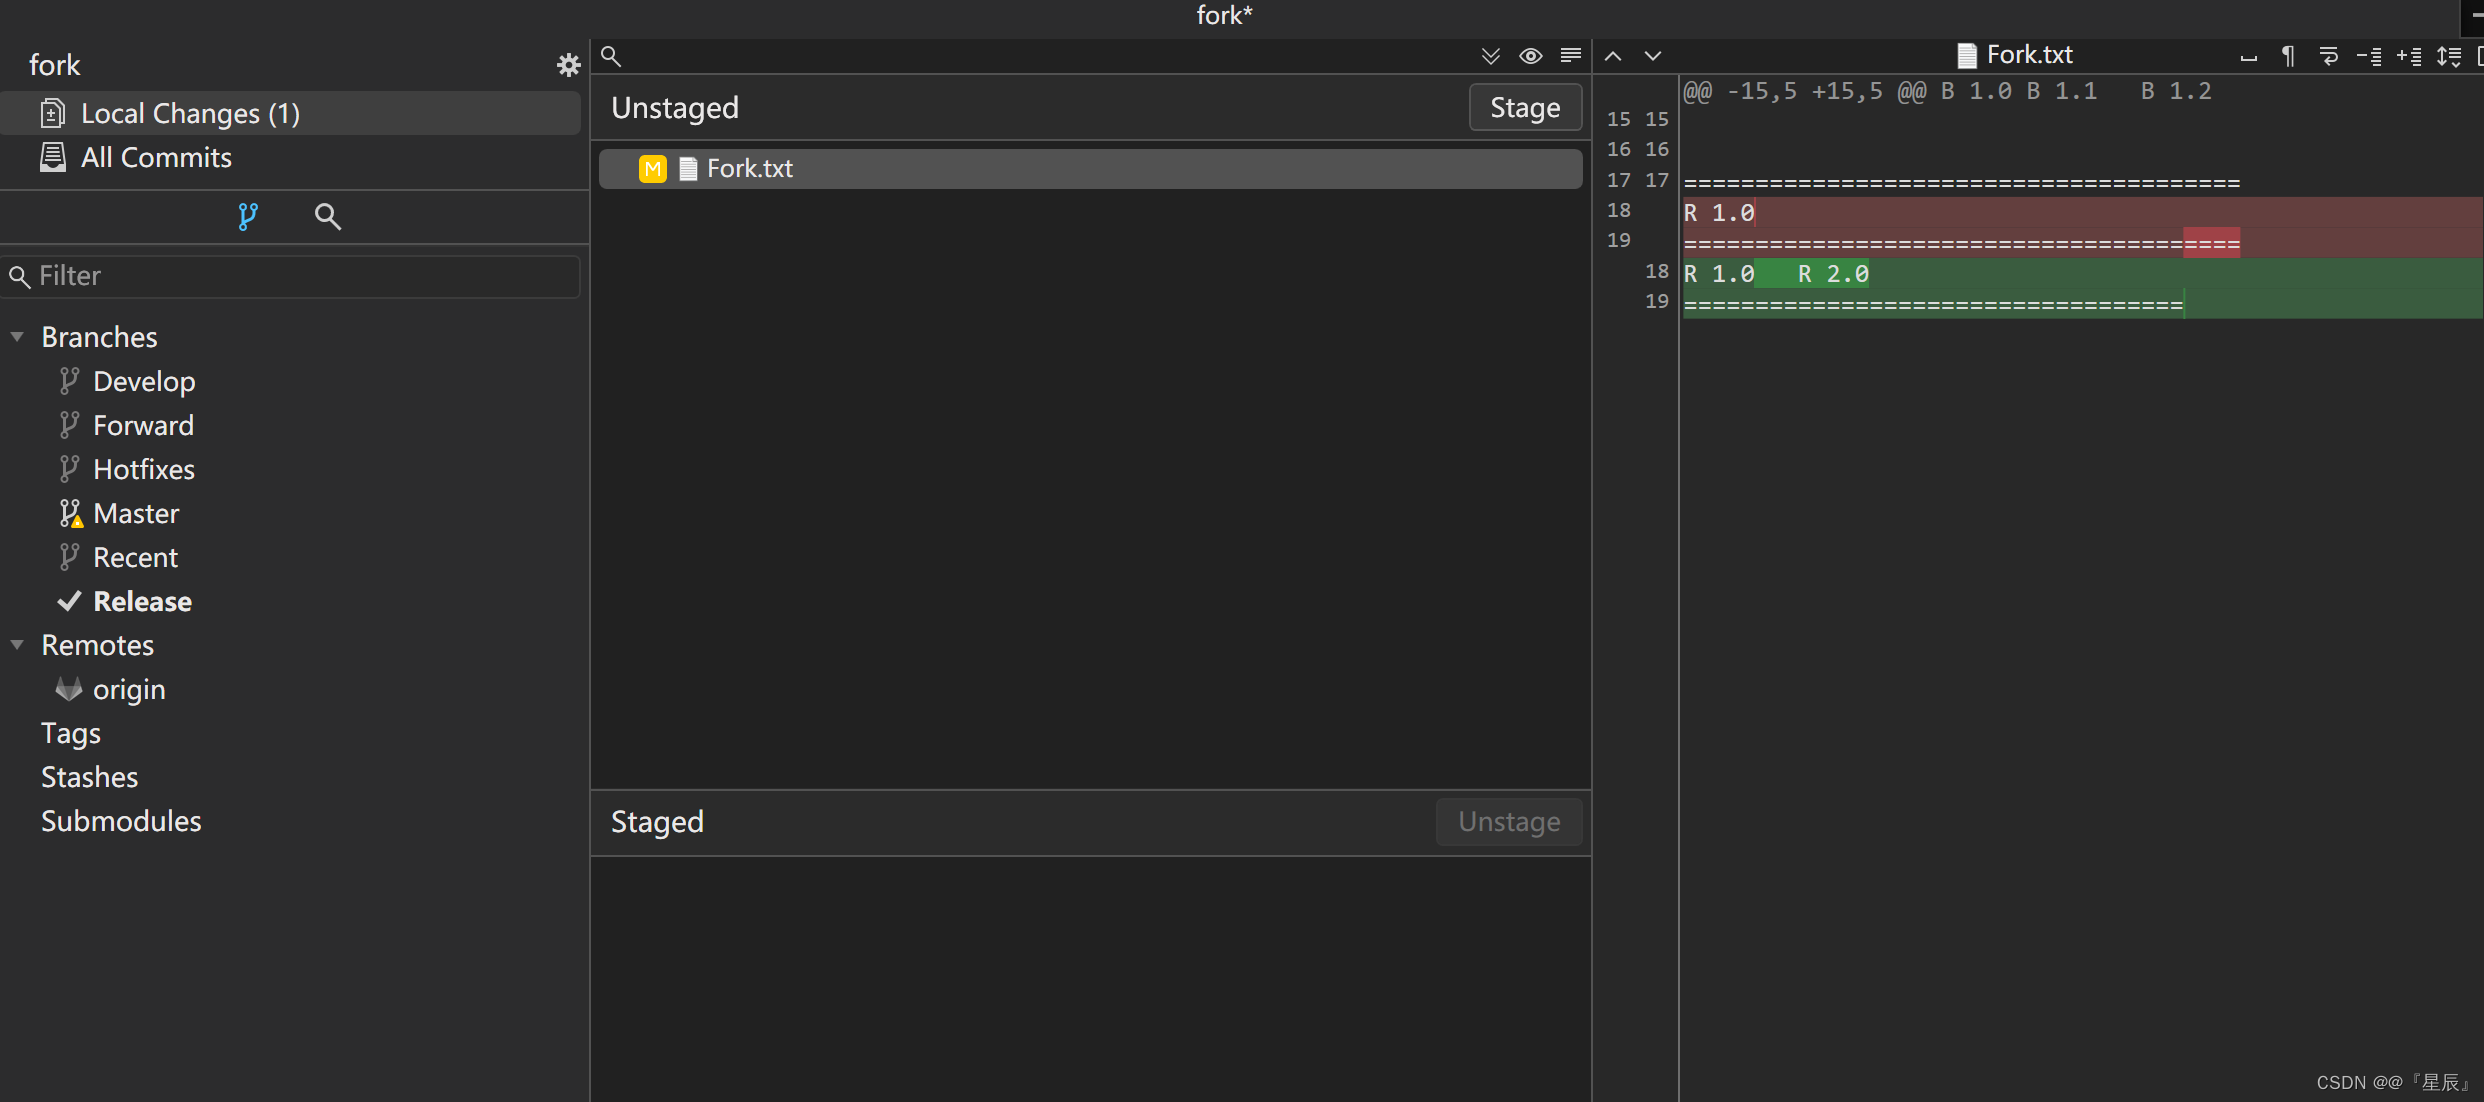Click the double chevron expand-all icon
Image resolution: width=2484 pixels, height=1102 pixels.
pos(1490,56)
